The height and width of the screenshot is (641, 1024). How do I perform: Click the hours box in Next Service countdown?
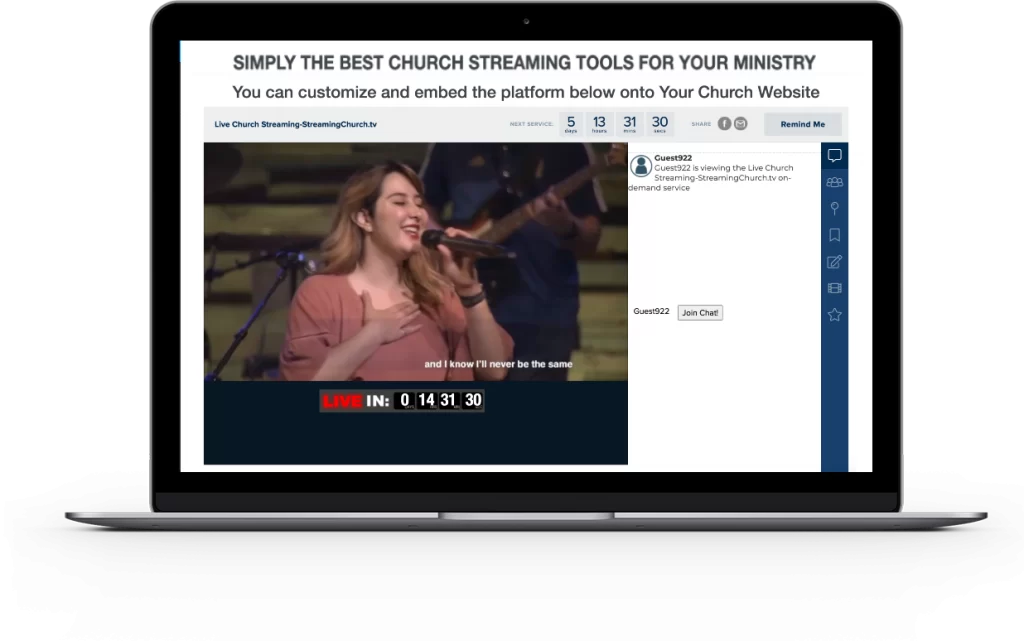coord(599,124)
